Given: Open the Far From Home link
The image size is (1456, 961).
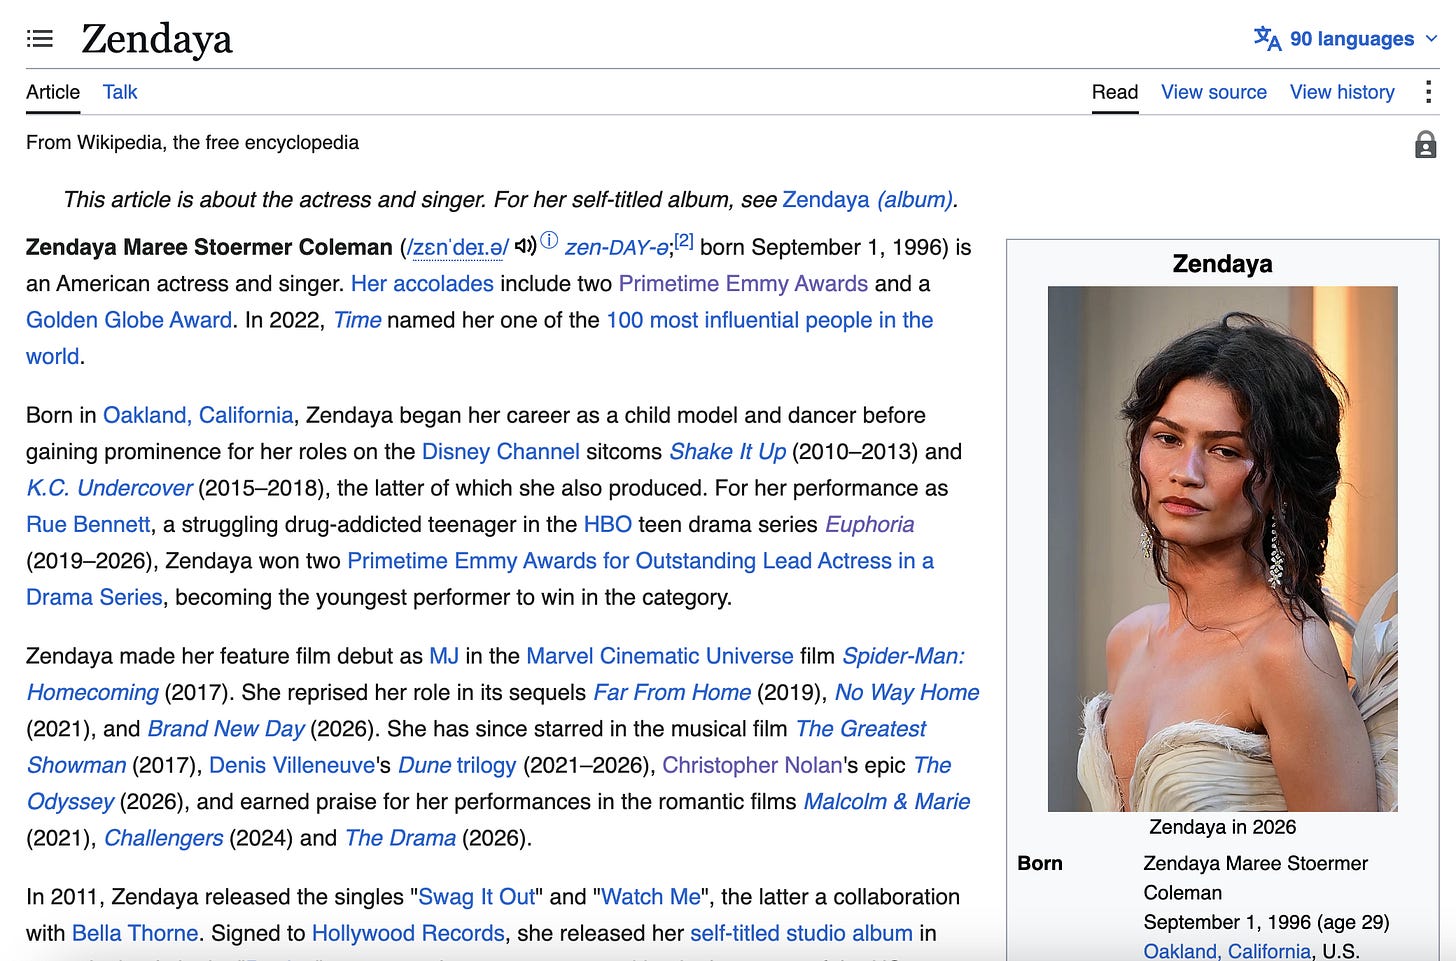Looking at the screenshot, I should pyautogui.click(x=672, y=693).
